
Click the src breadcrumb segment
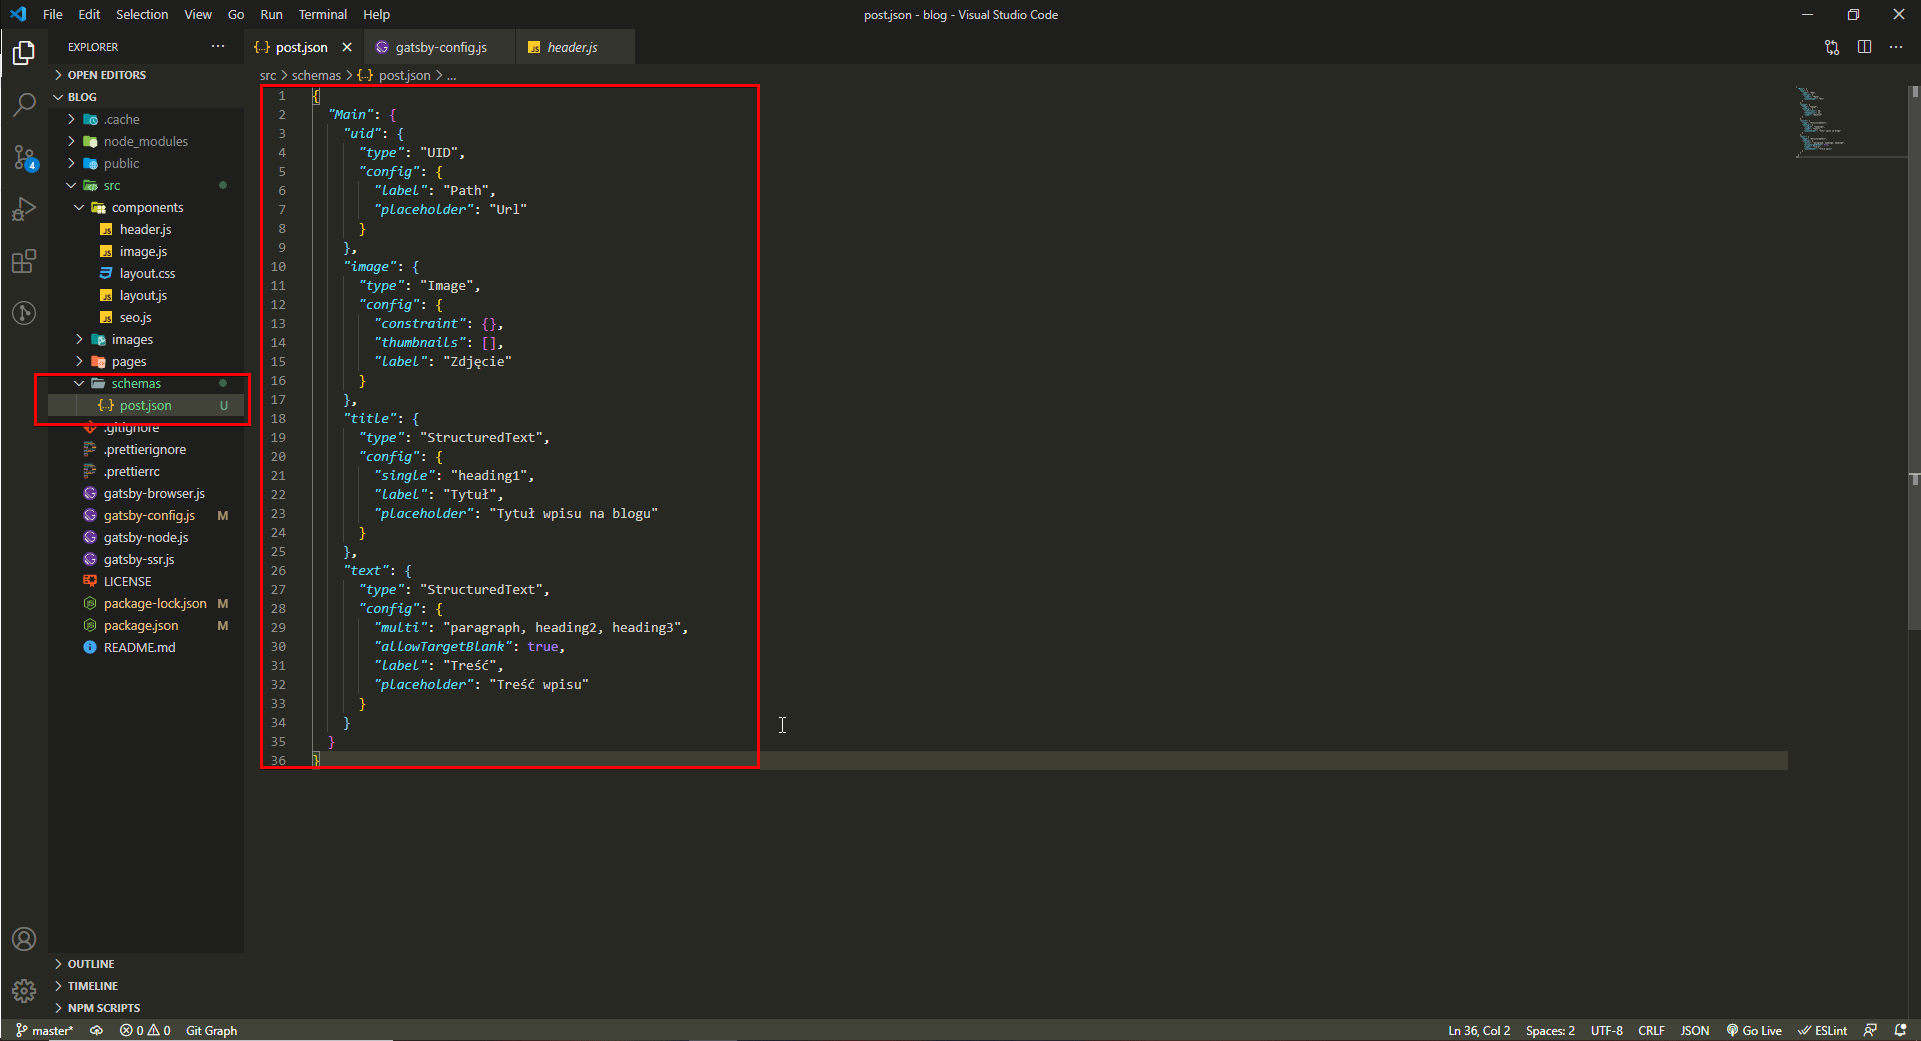pos(267,75)
